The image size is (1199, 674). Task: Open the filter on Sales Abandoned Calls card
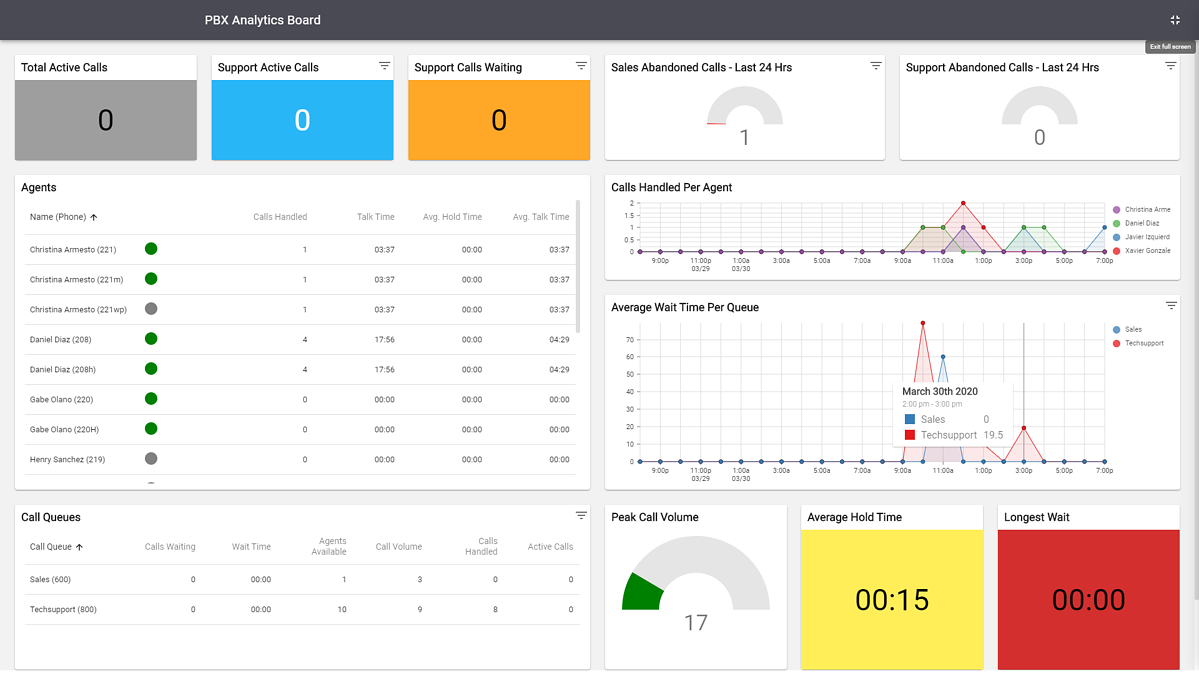[876, 64]
